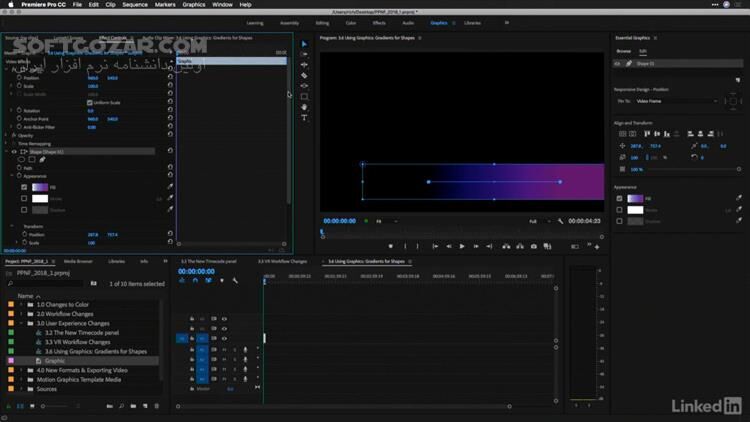
Task: Switch Project panel to list view
Action: [x=20, y=406]
